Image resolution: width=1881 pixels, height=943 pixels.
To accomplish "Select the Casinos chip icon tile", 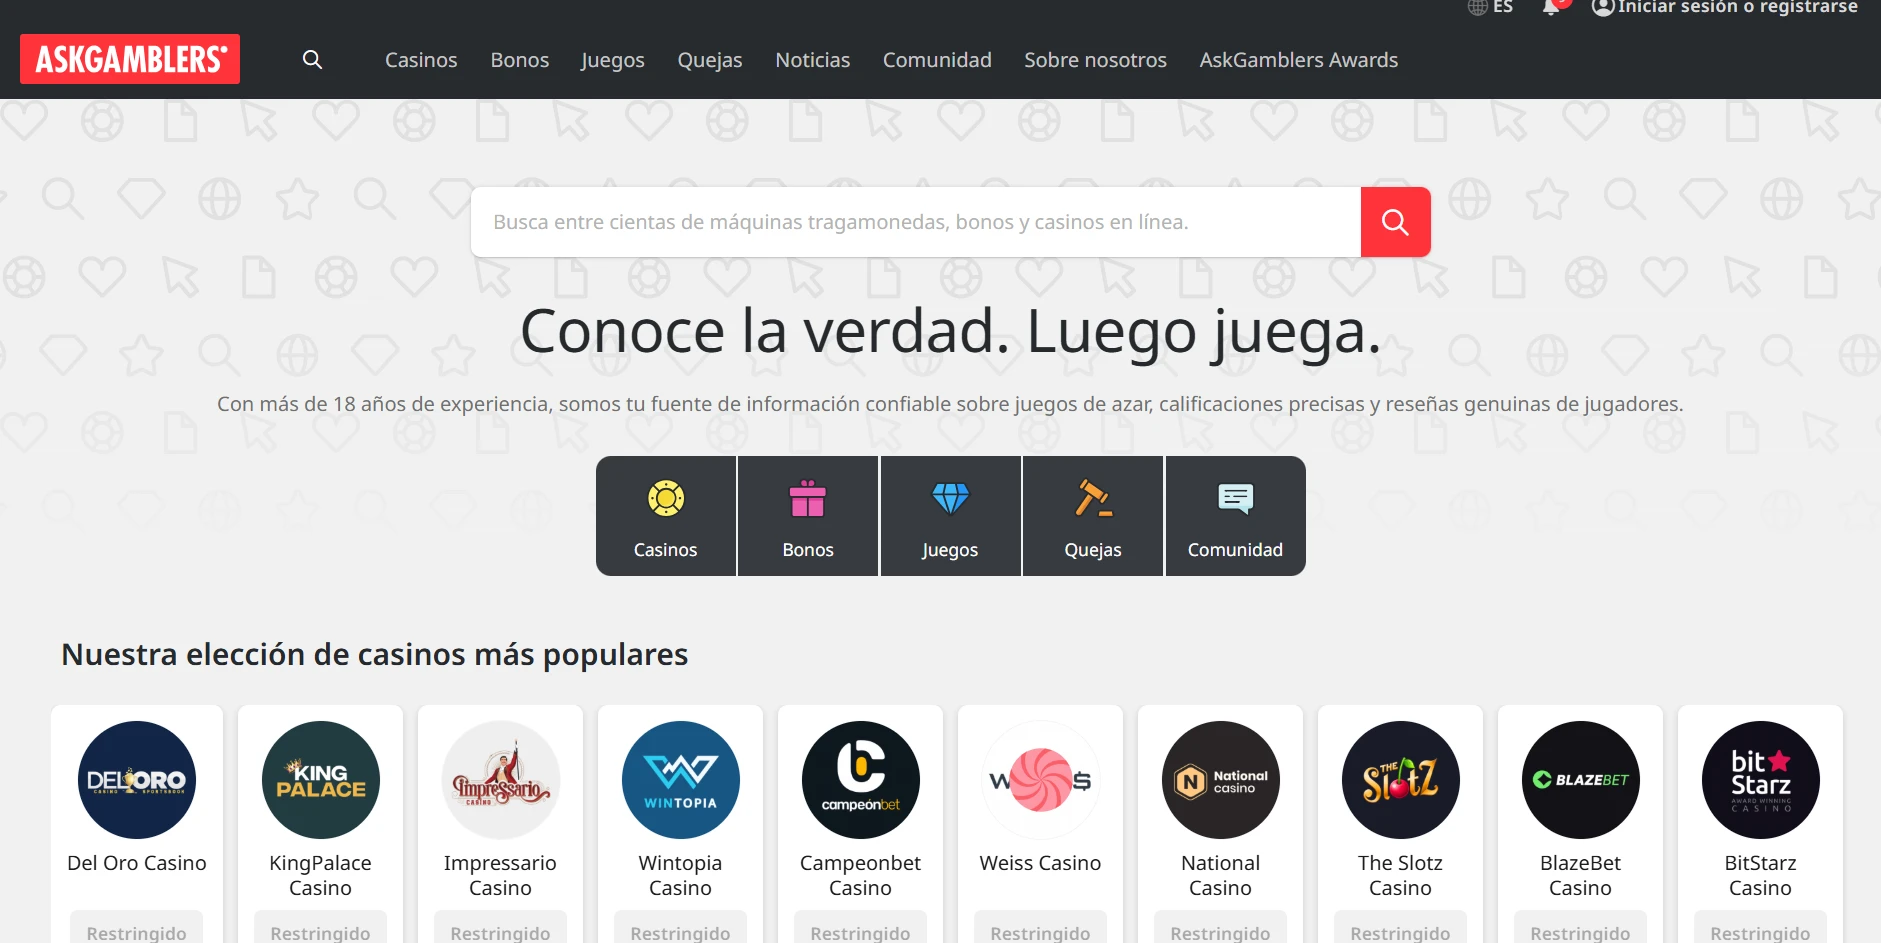I will click(666, 516).
